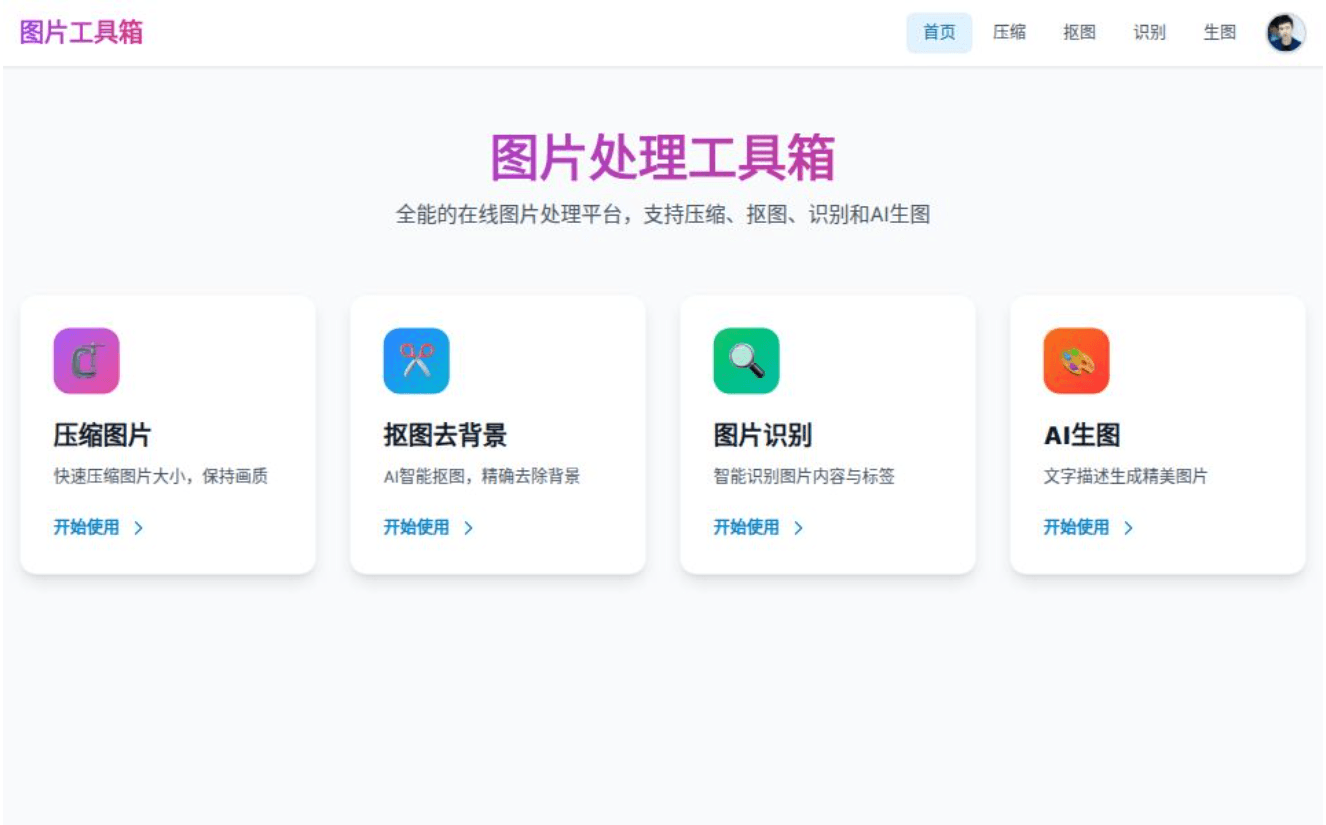Click 开始使用 under 图片识别
The image size is (1326, 825).
click(746, 528)
